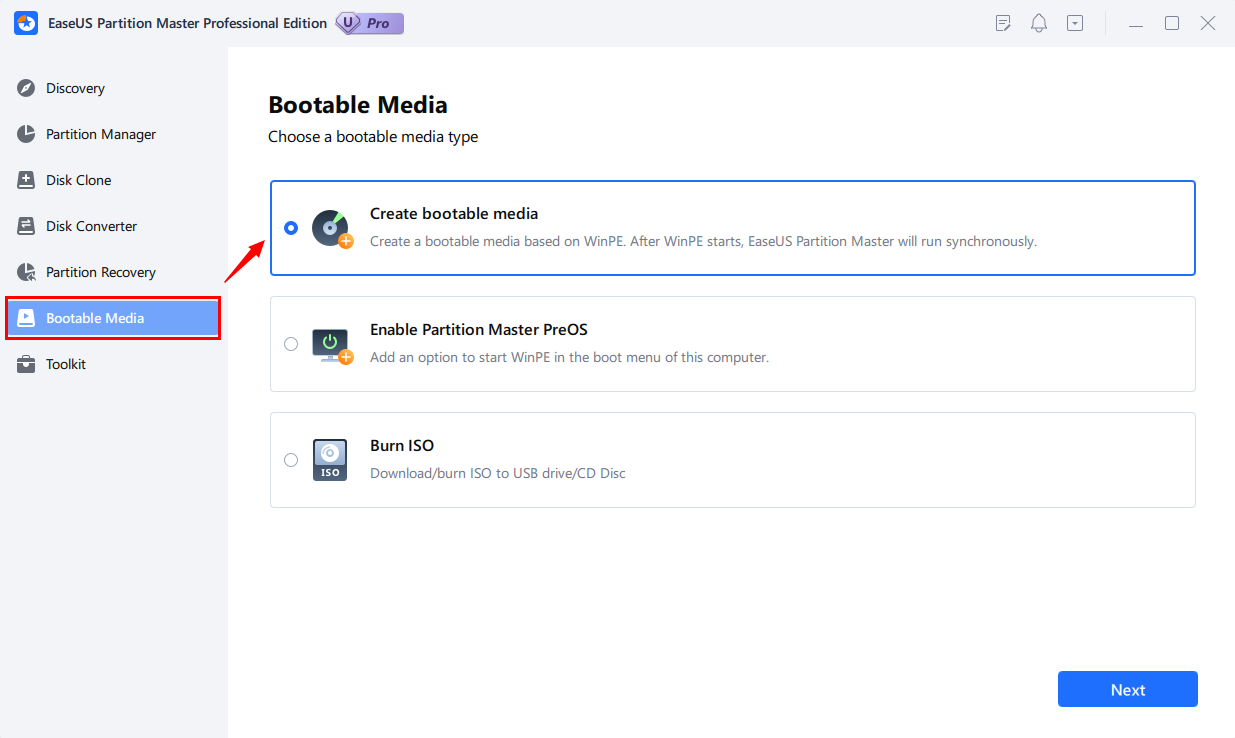Select Enable Partition Master PreOS radio button
This screenshot has width=1235, height=738.
291,344
